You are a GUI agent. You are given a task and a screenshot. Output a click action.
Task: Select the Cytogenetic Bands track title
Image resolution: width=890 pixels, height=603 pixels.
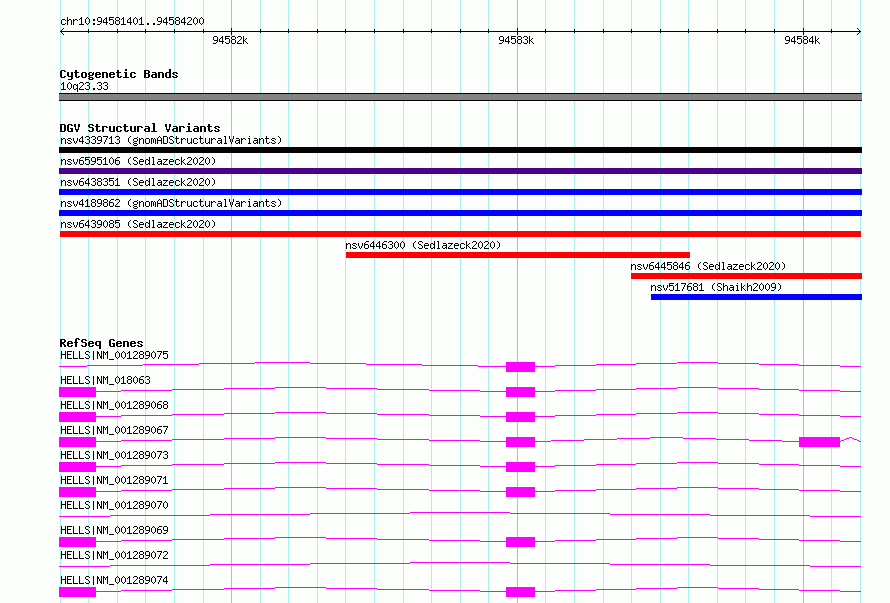pos(119,74)
